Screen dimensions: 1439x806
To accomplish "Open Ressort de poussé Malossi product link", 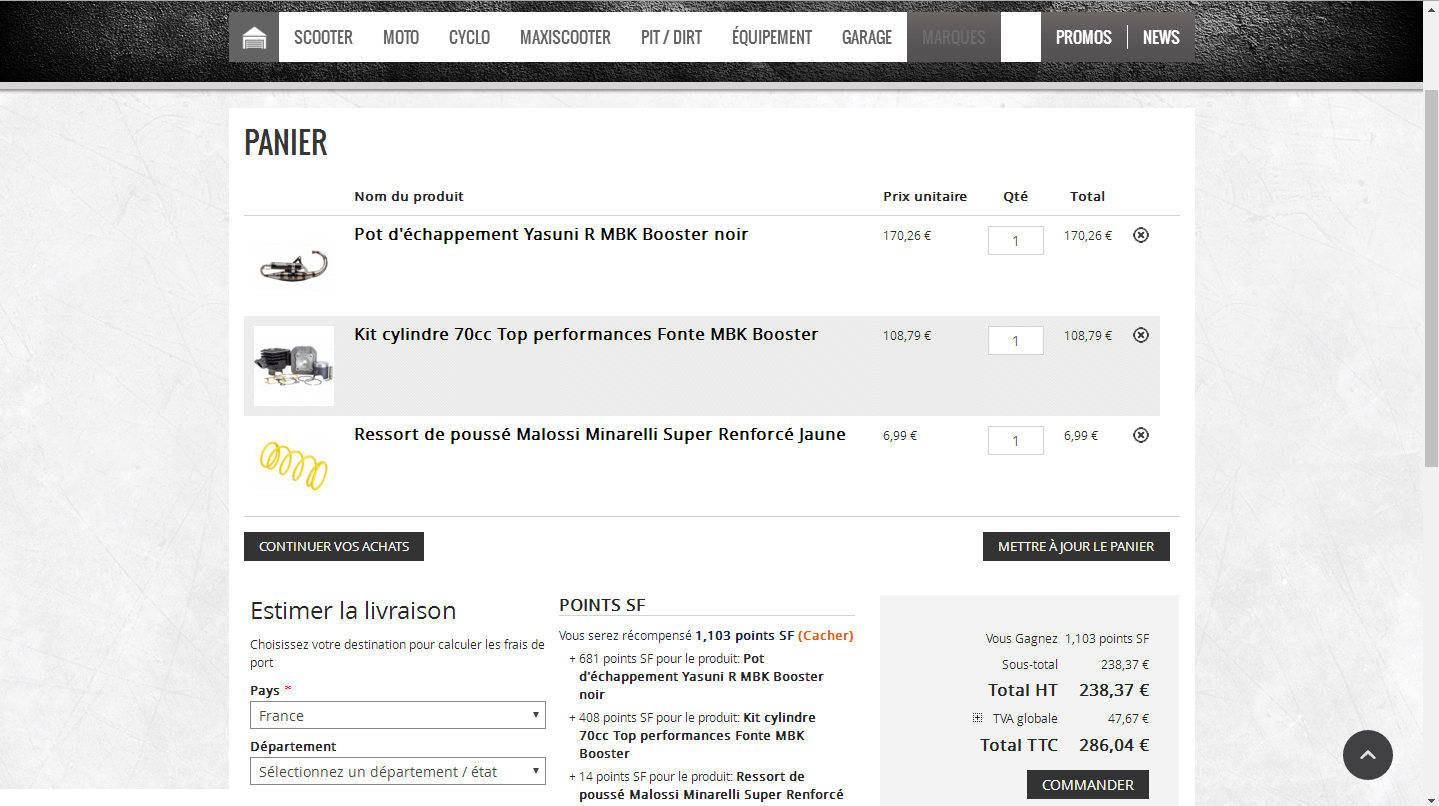I will (x=600, y=435).
